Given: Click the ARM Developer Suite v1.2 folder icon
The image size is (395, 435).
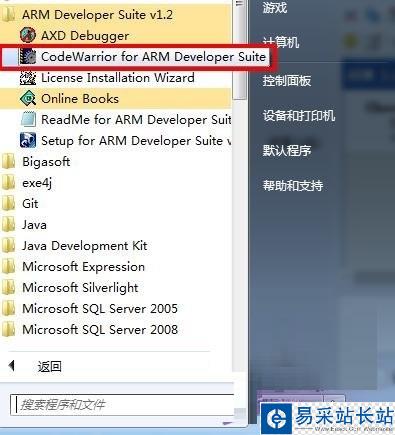Looking at the screenshot, I should coord(8,14).
